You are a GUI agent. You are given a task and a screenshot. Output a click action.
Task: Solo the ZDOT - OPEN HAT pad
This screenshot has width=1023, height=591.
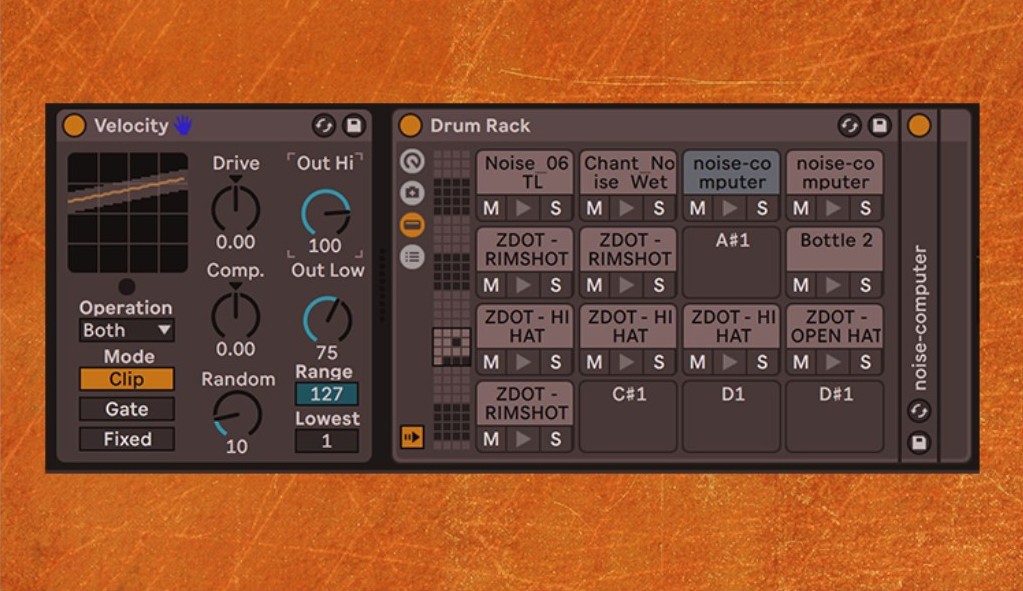tap(866, 363)
